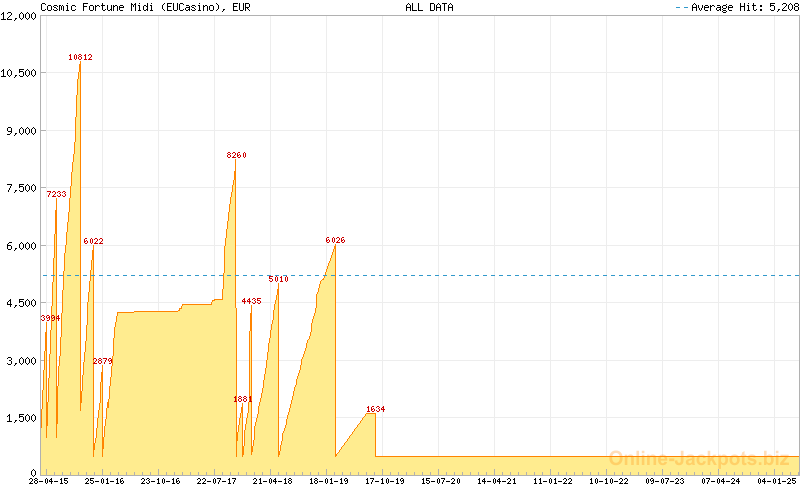
Task: Select the 6026 jackpot hit label
Action: point(335,241)
